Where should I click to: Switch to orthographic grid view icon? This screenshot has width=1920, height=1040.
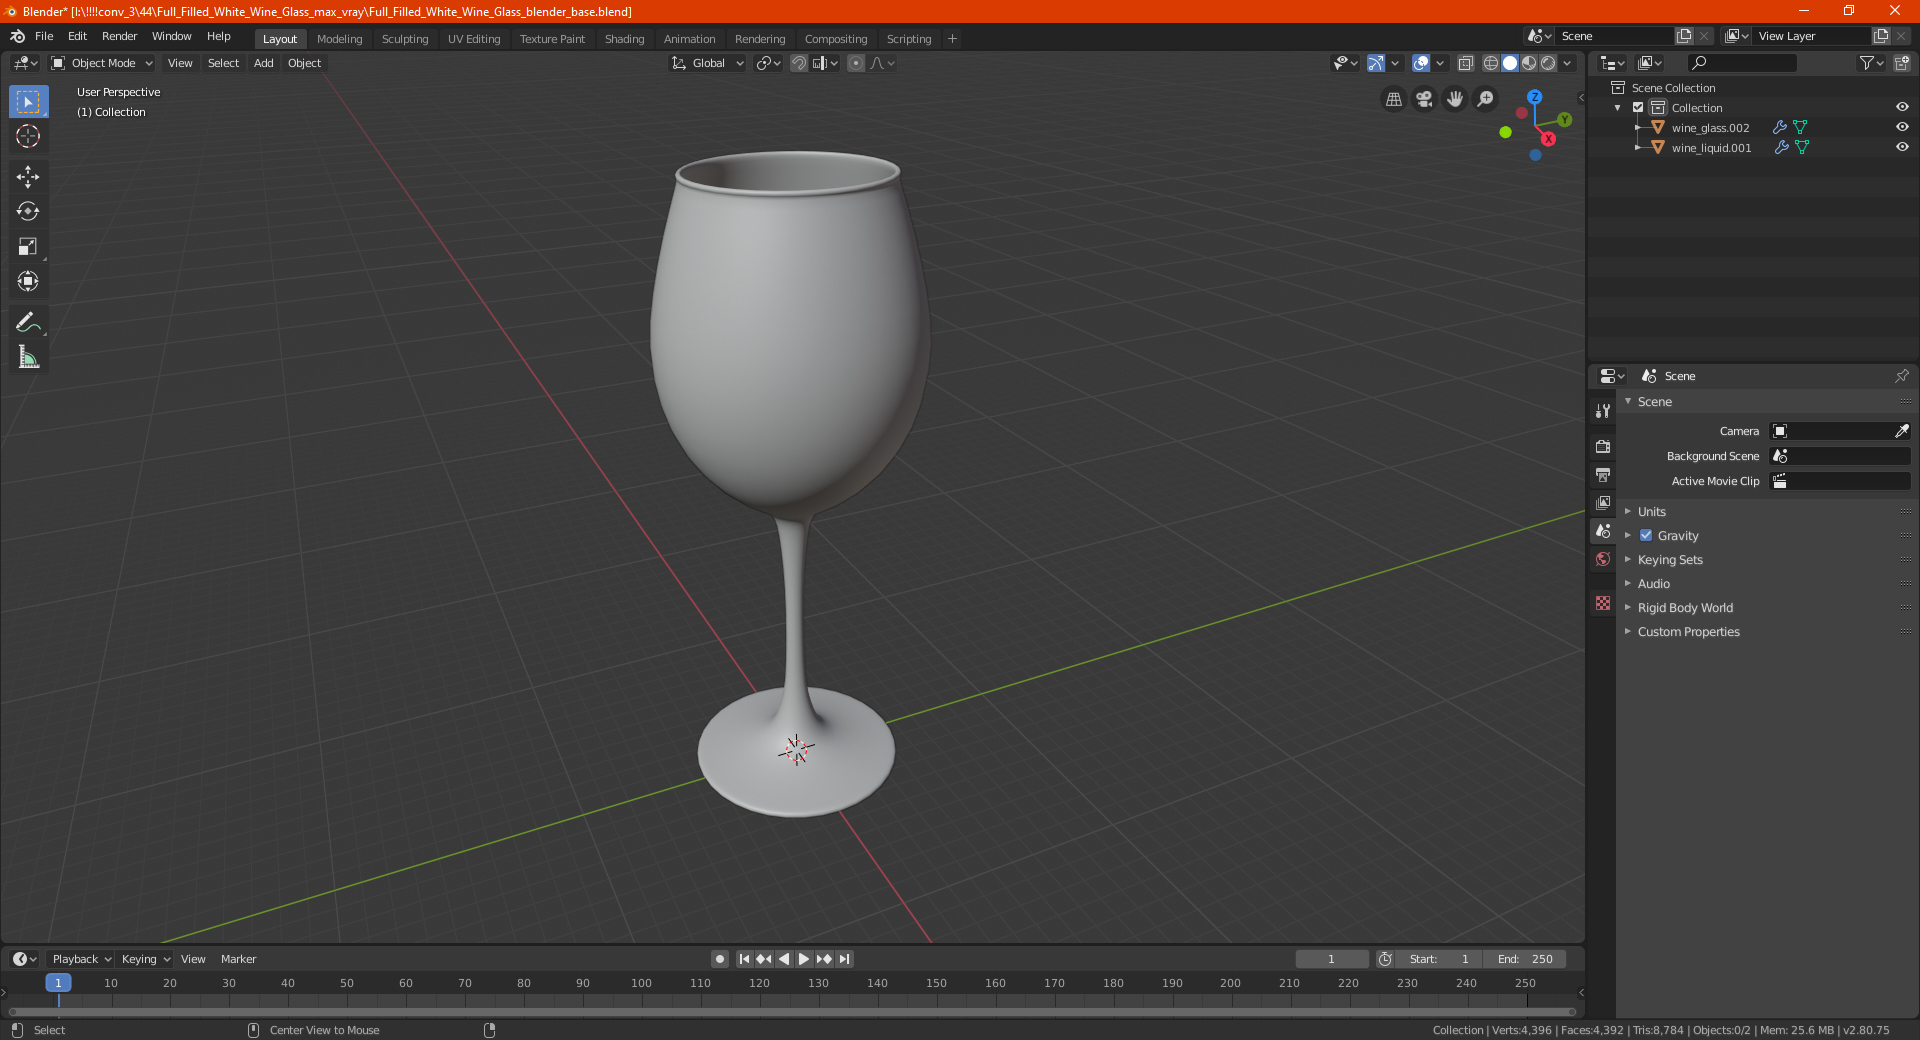coord(1393,99)
